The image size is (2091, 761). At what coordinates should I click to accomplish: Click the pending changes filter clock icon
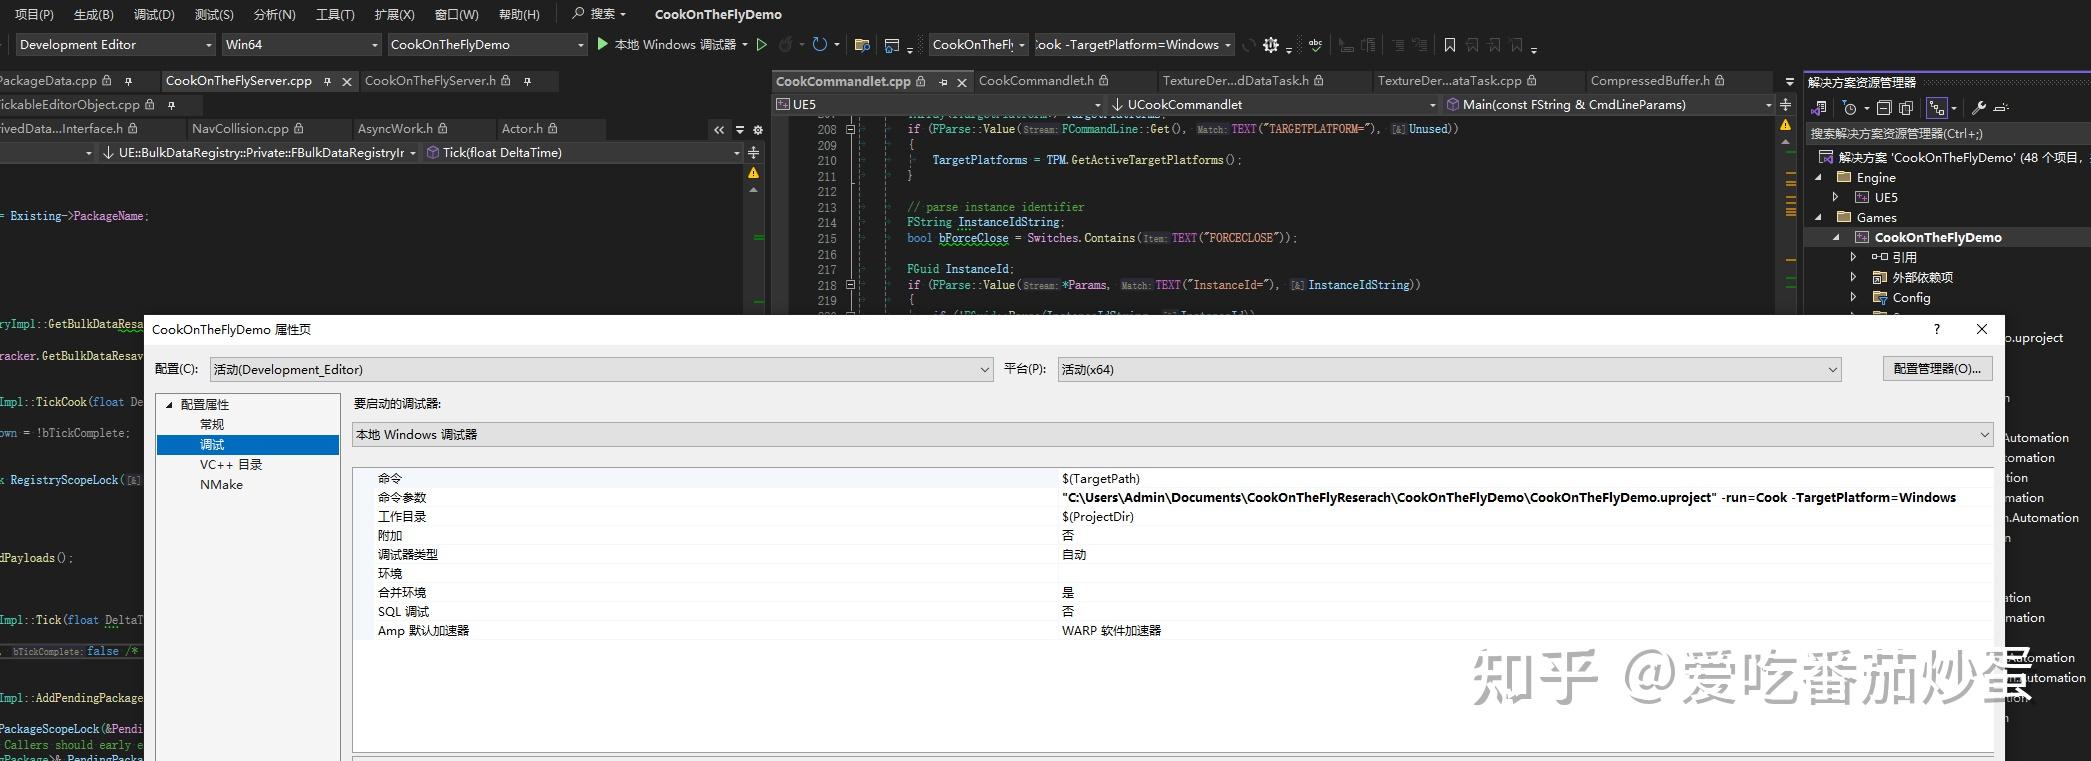(1849, 108)
